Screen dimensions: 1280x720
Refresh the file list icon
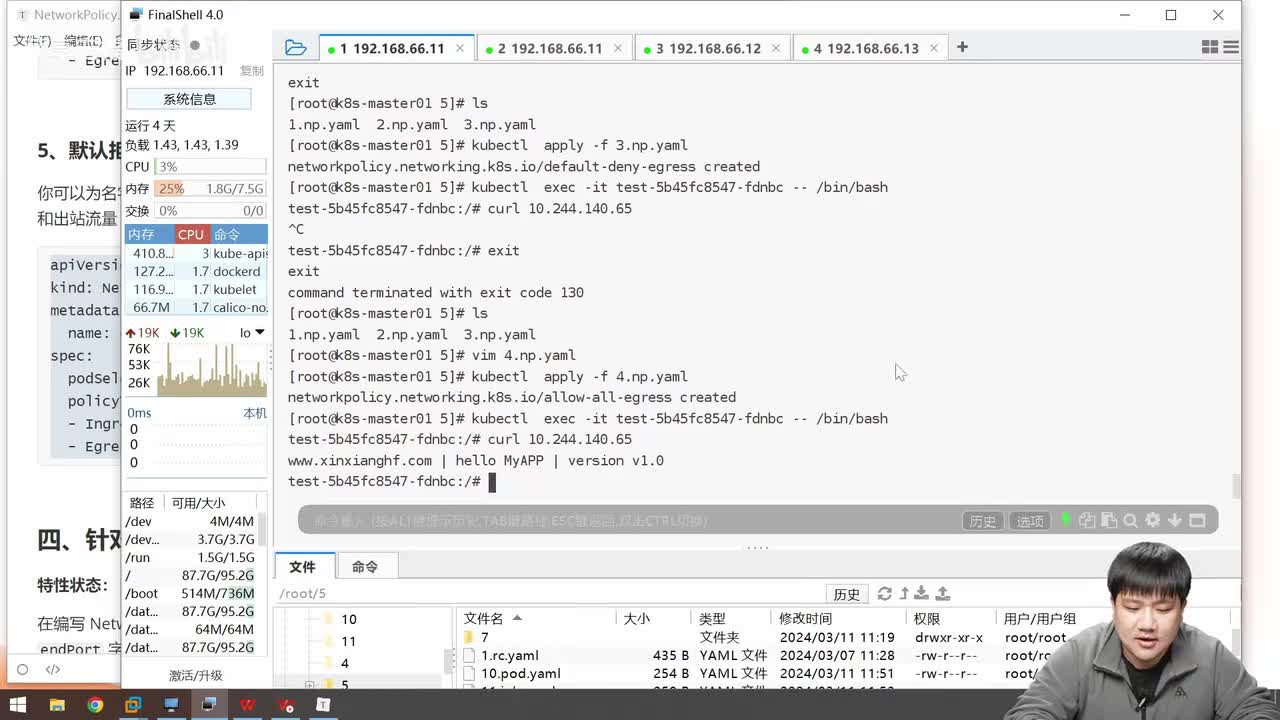pos(884,594)
